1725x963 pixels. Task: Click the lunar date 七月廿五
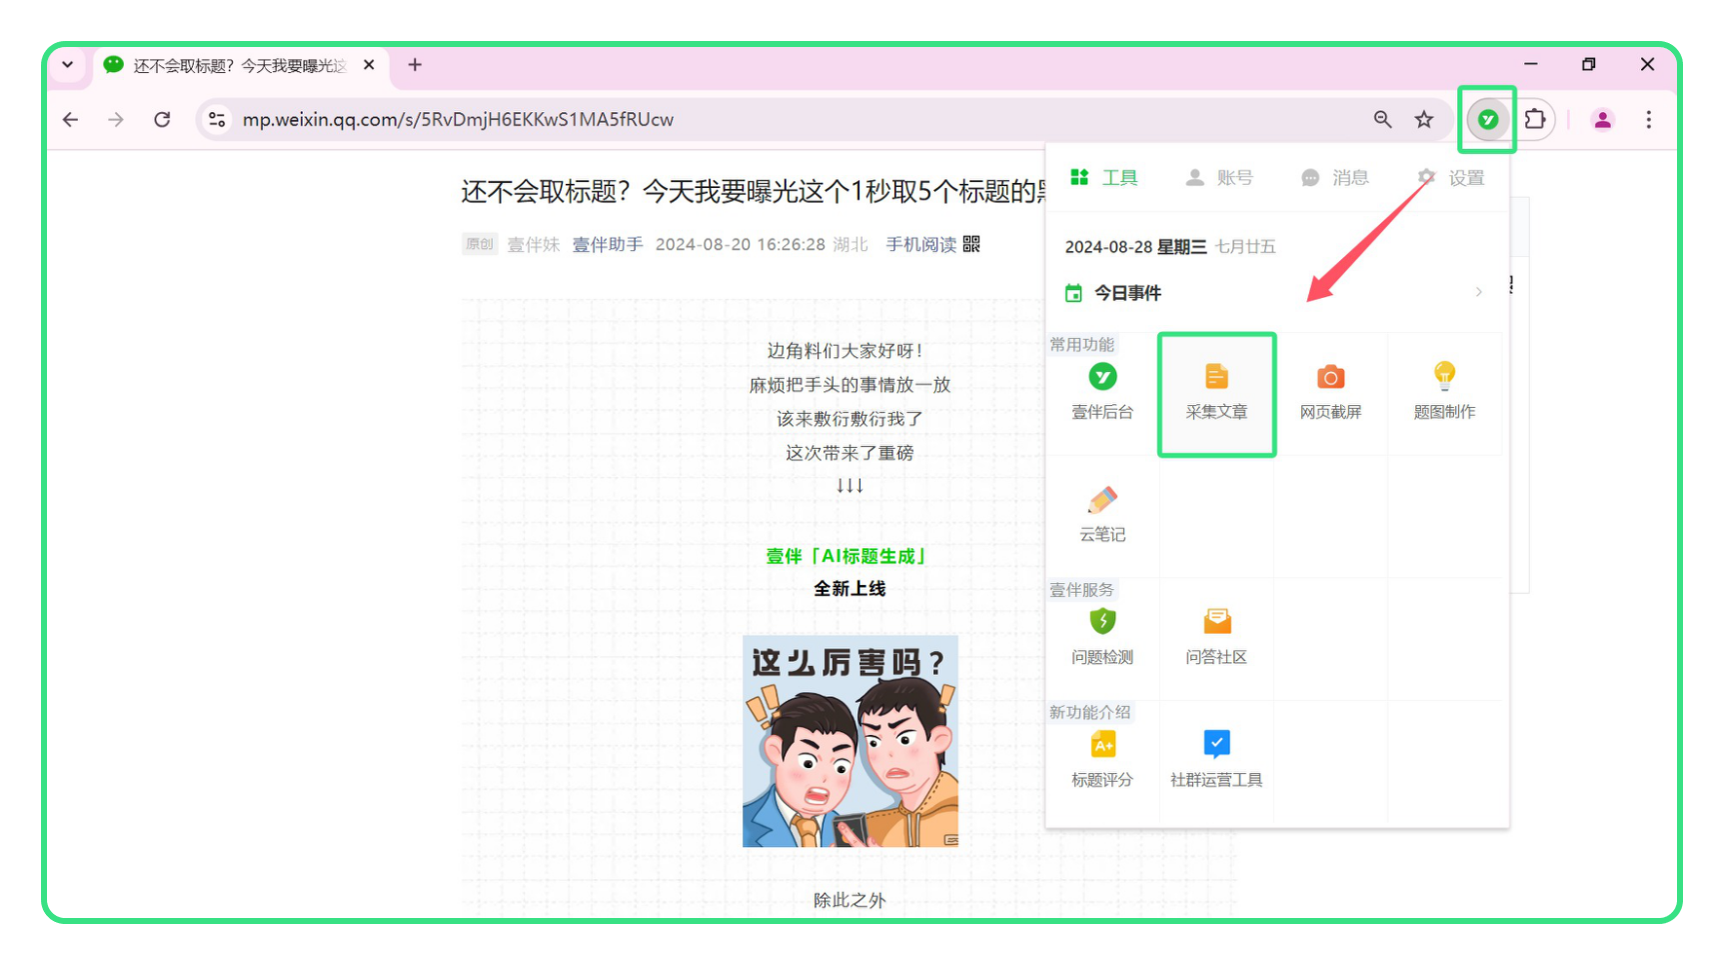pos(1245,247)
